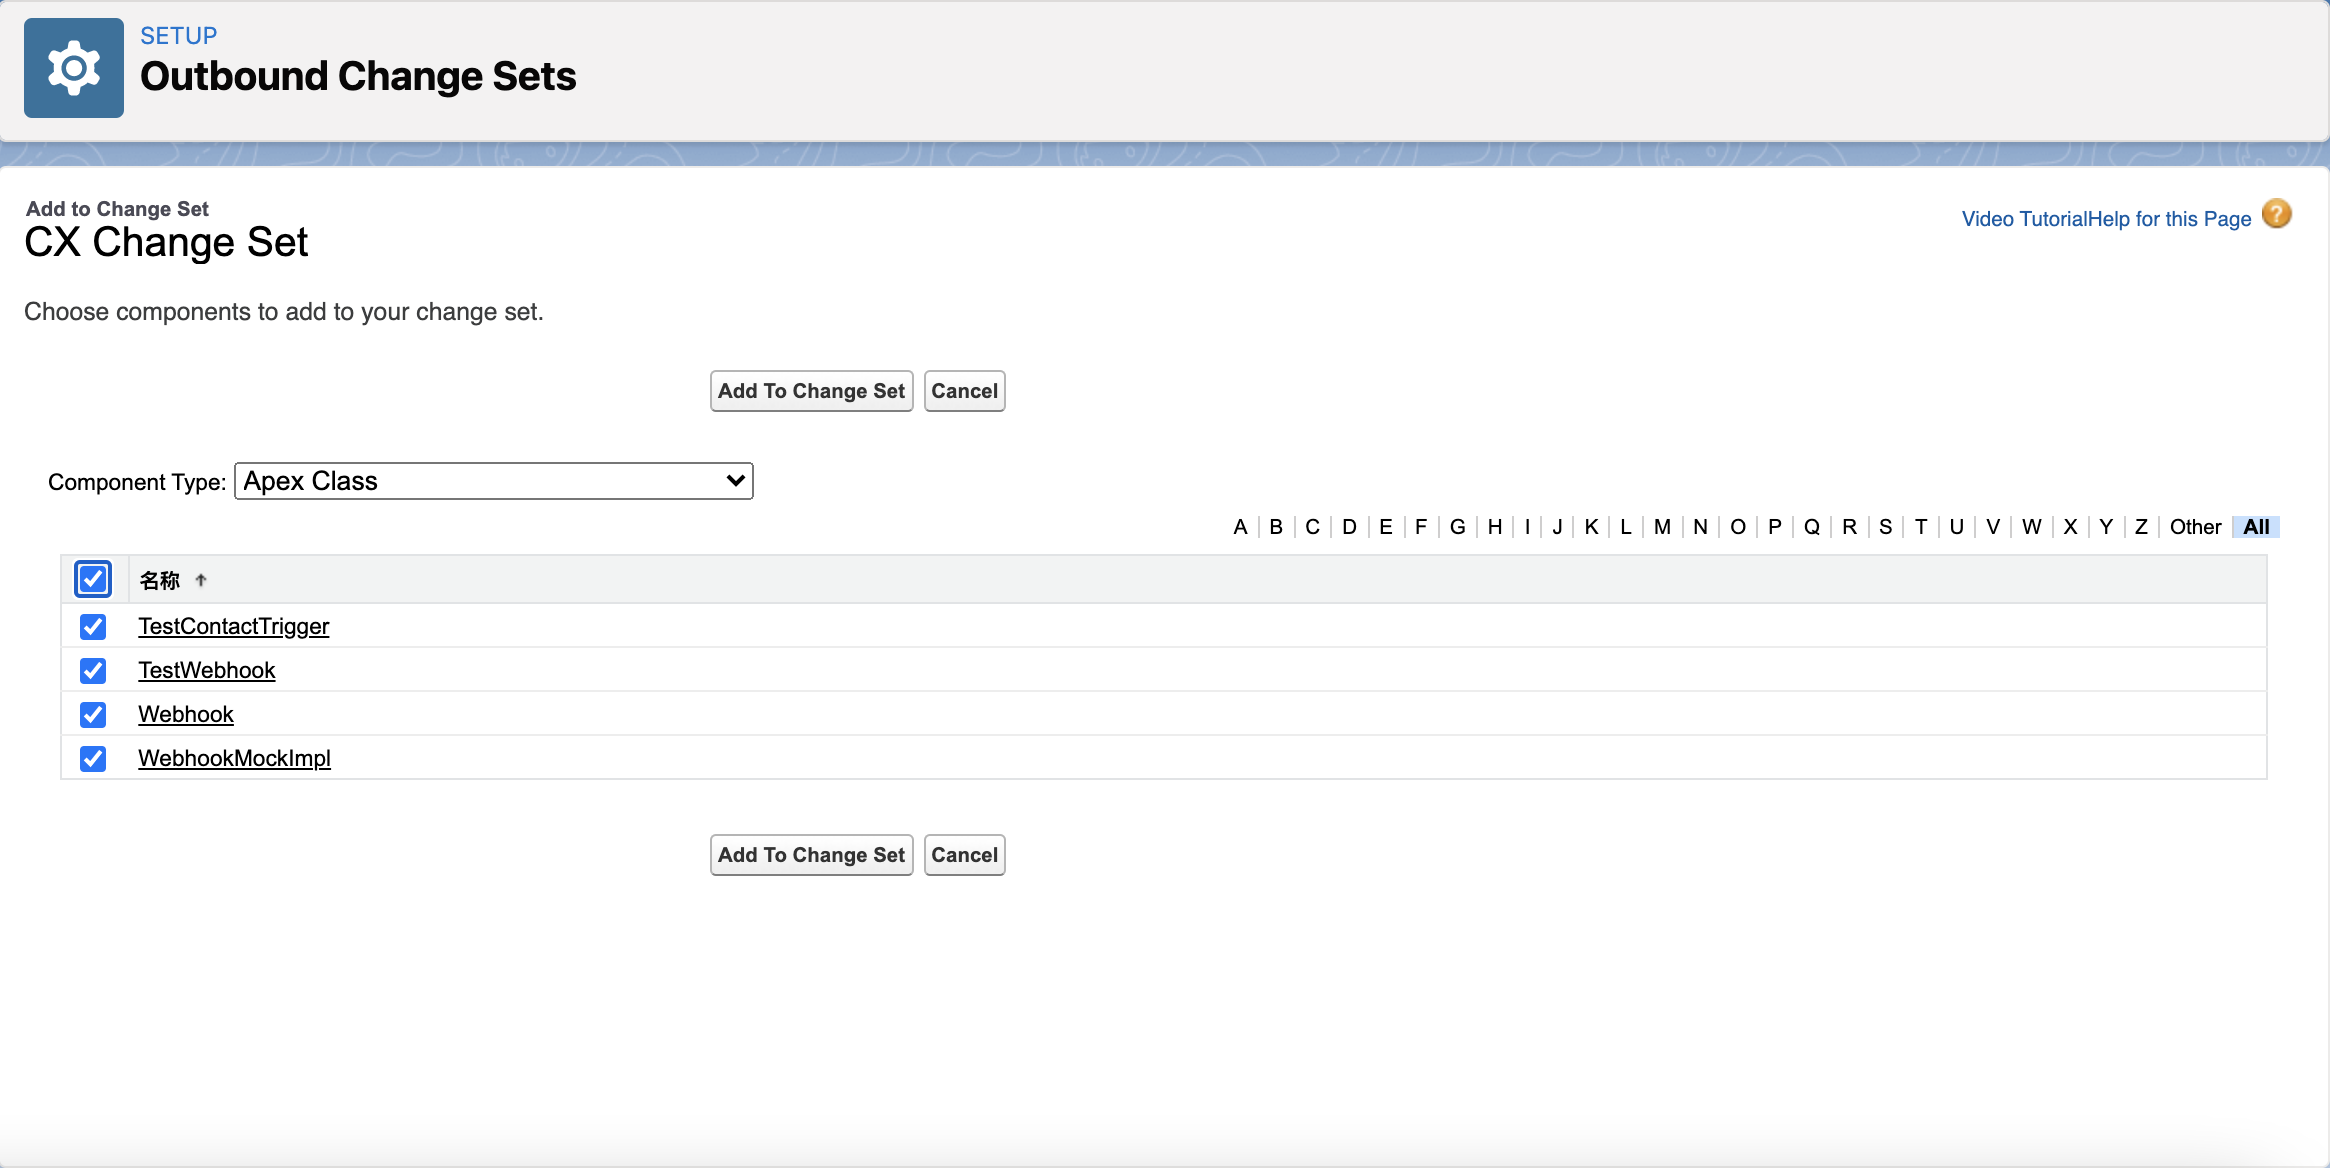Screen dimensions: 2330x1168
Task: Uncheck the TestWebhook checkbox
Action: (93, 670)
